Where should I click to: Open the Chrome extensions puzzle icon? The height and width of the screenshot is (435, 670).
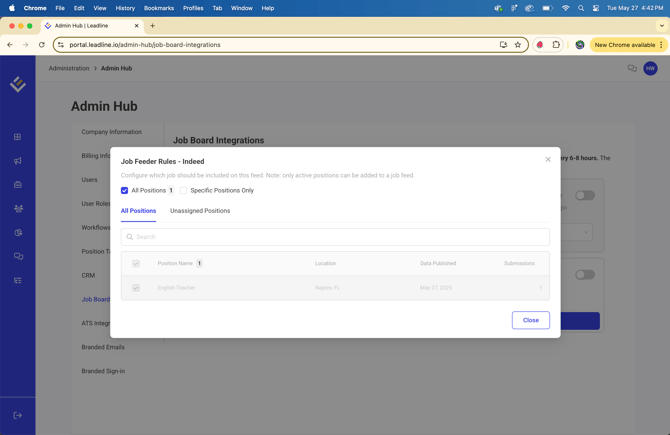click(x=556, y=44)
